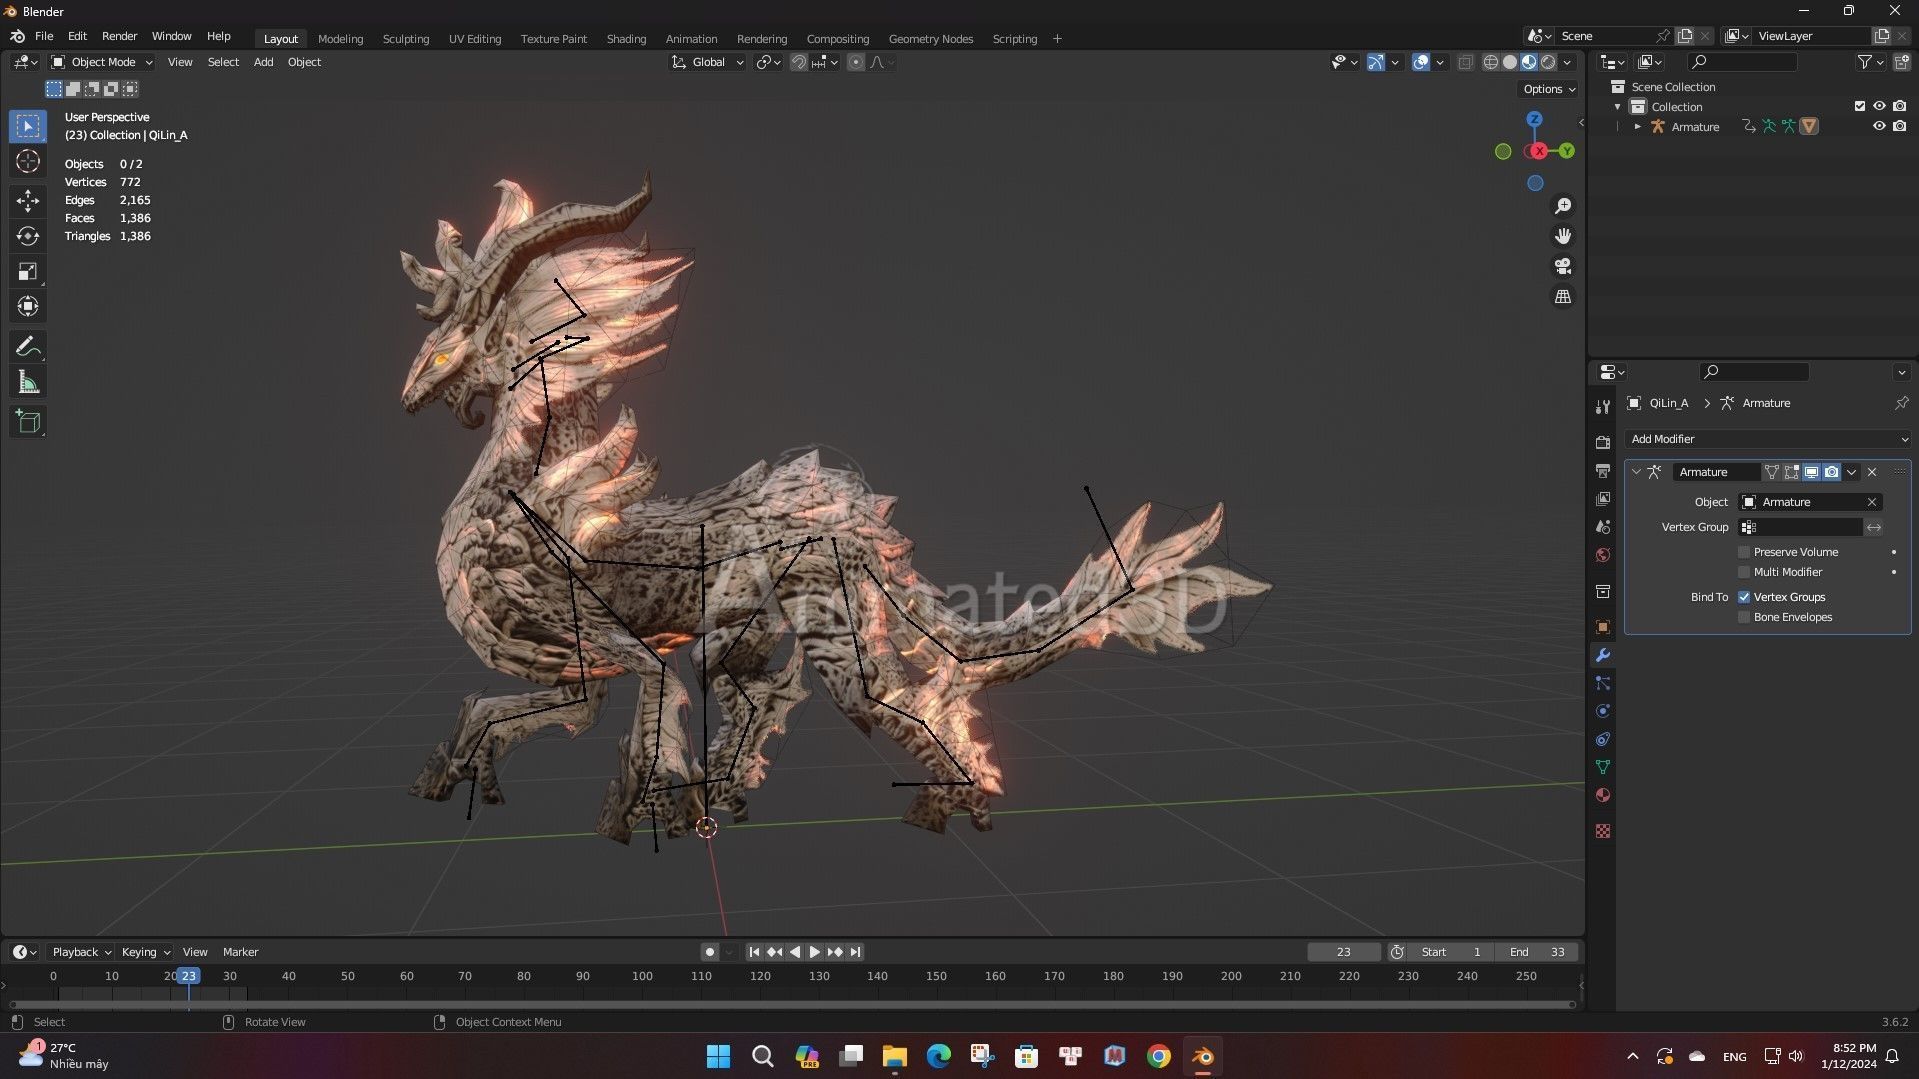The image size is (1919, 1079).
Task: Open the Playback dropdown in timeline
Action: (x=81, y=952)
